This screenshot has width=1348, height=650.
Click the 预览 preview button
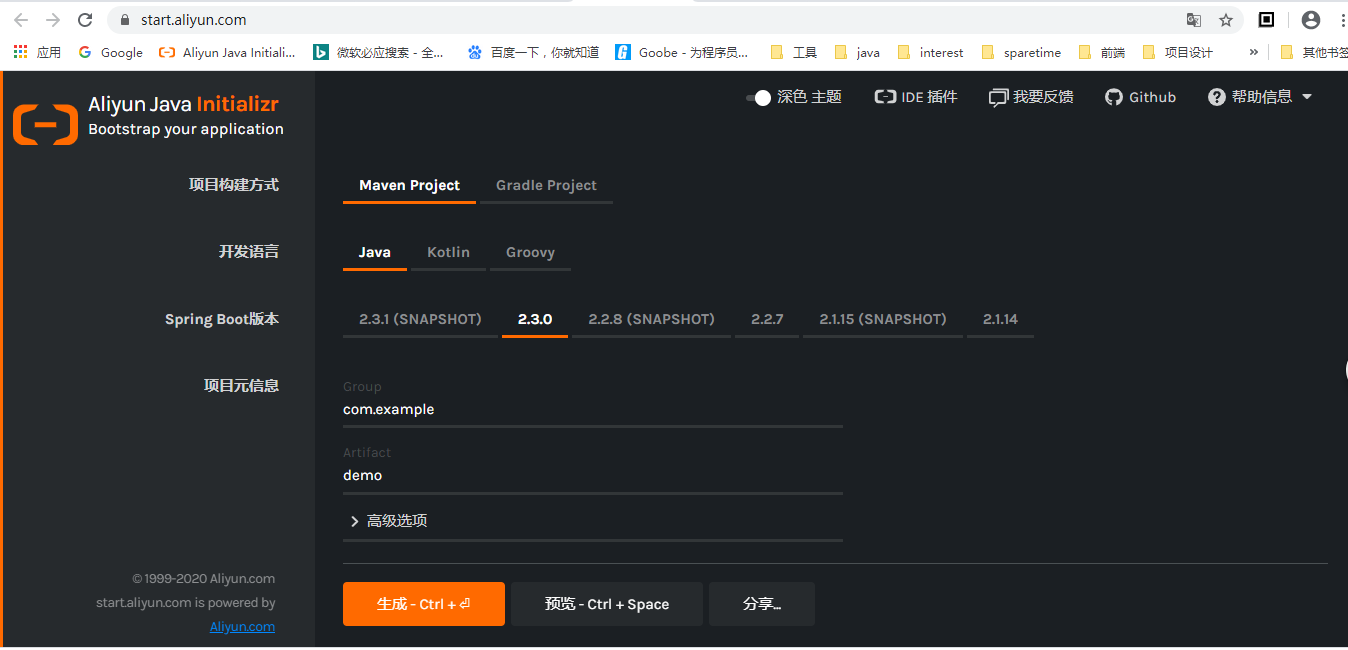click(607, 604)
